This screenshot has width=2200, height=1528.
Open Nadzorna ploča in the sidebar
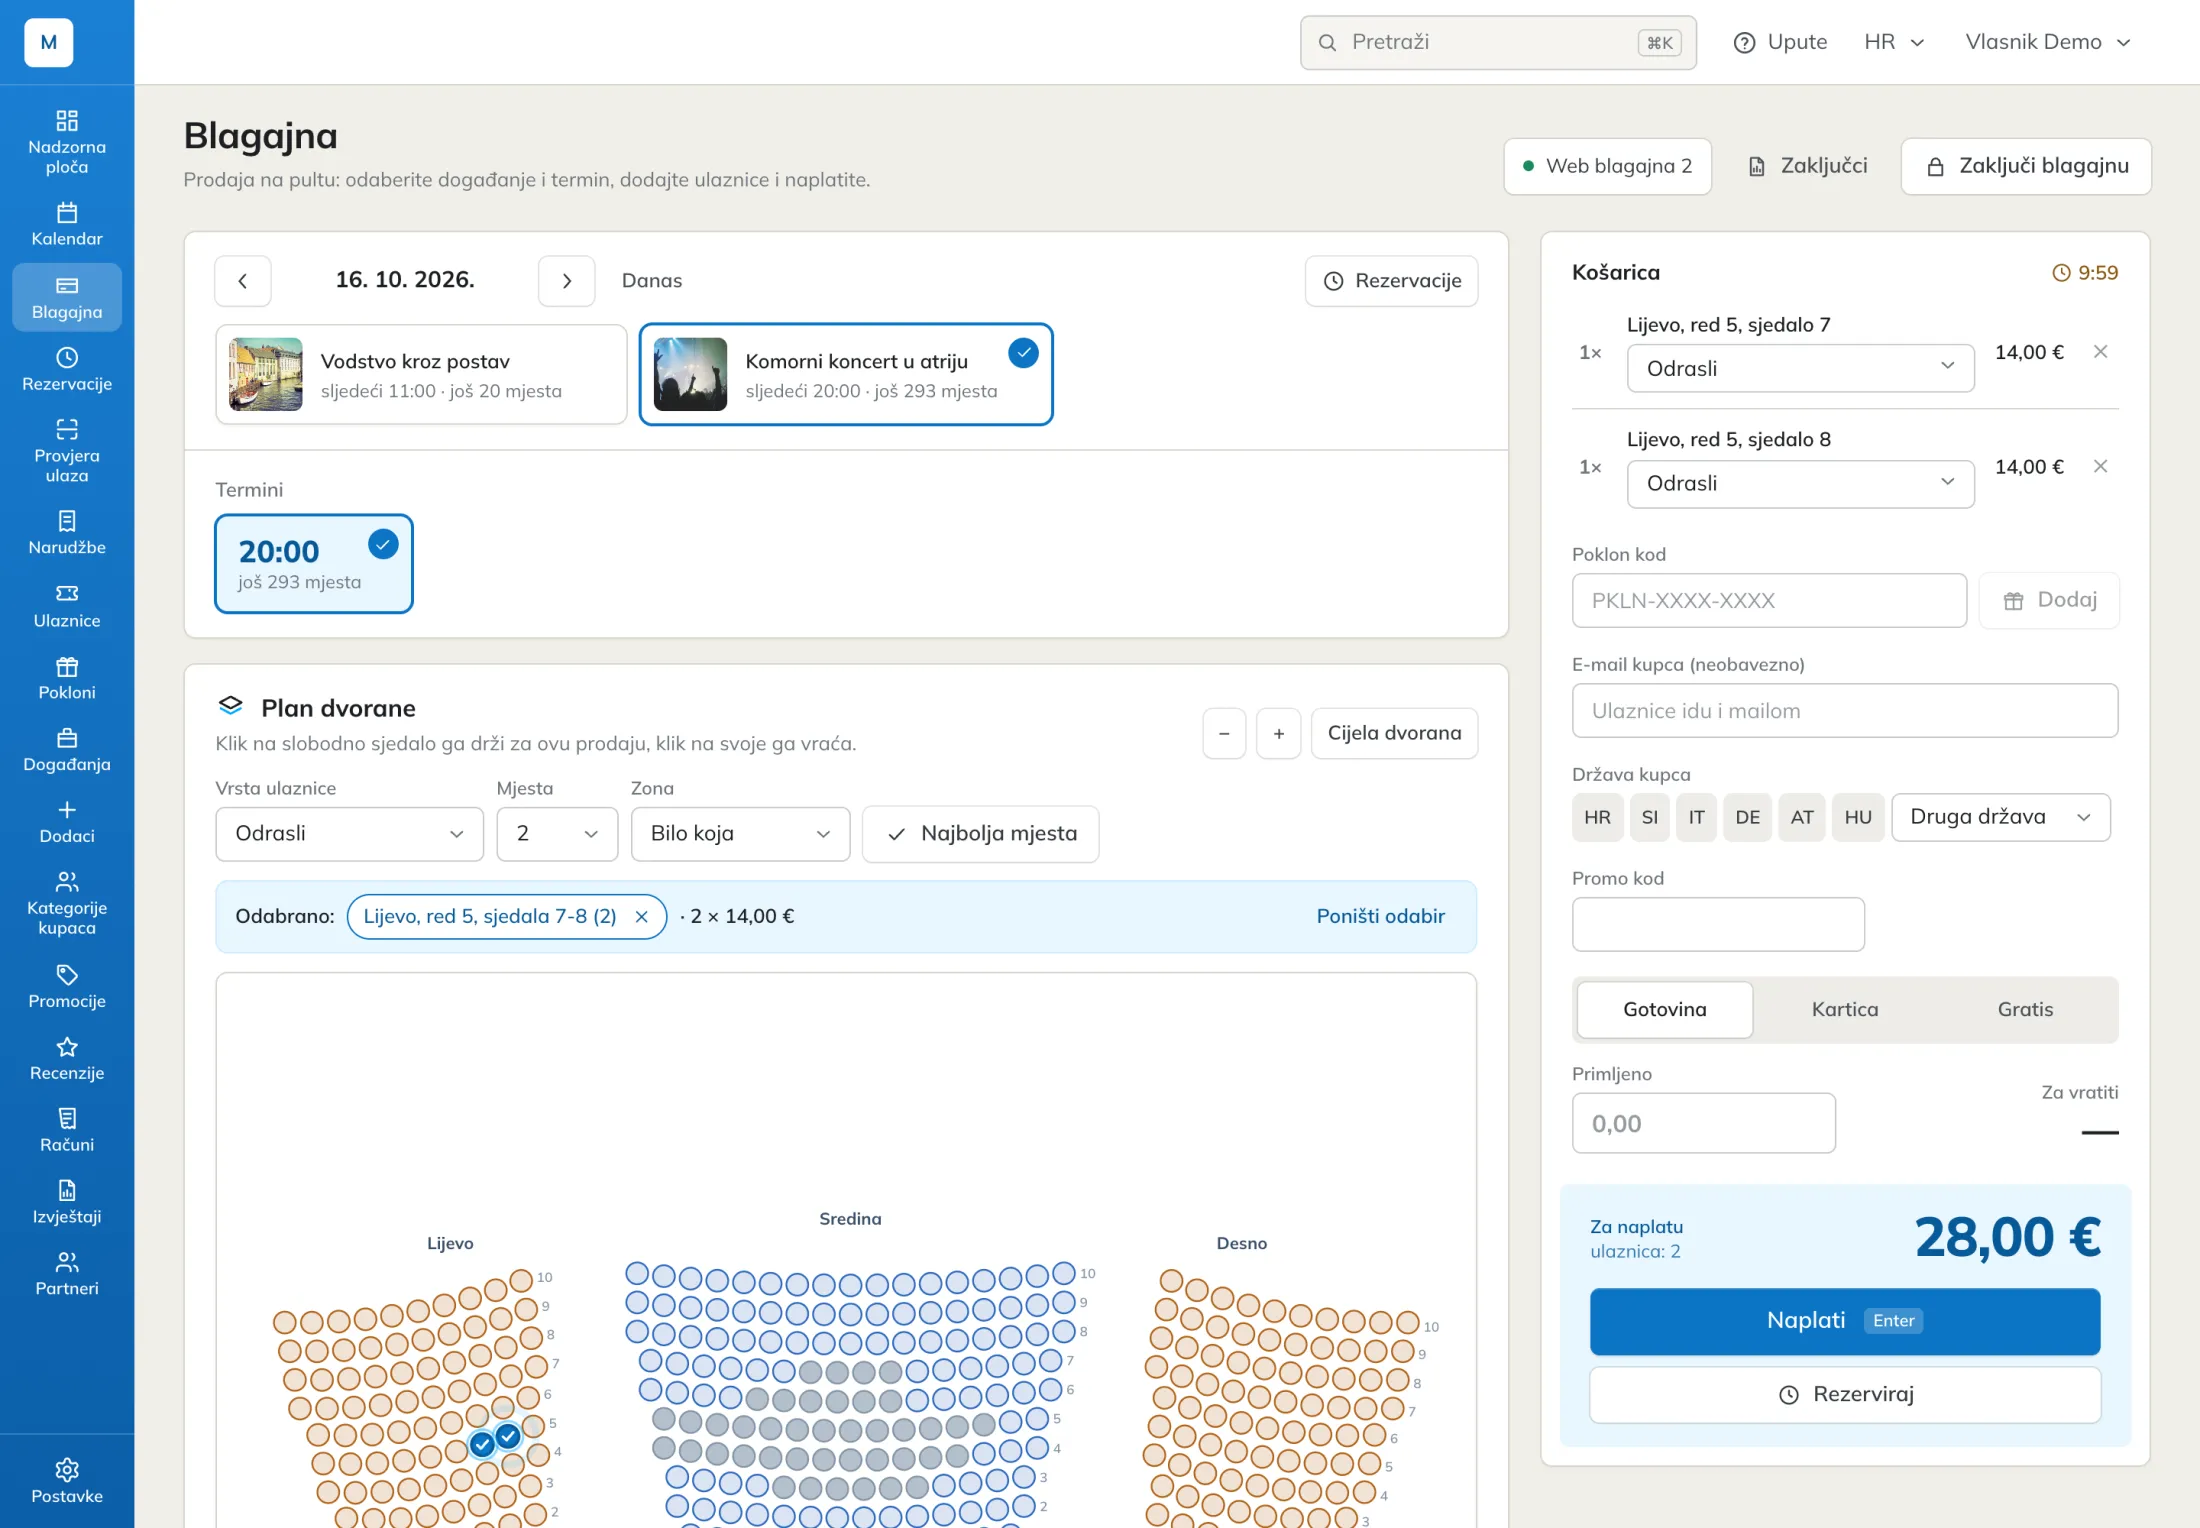[67, 142]
